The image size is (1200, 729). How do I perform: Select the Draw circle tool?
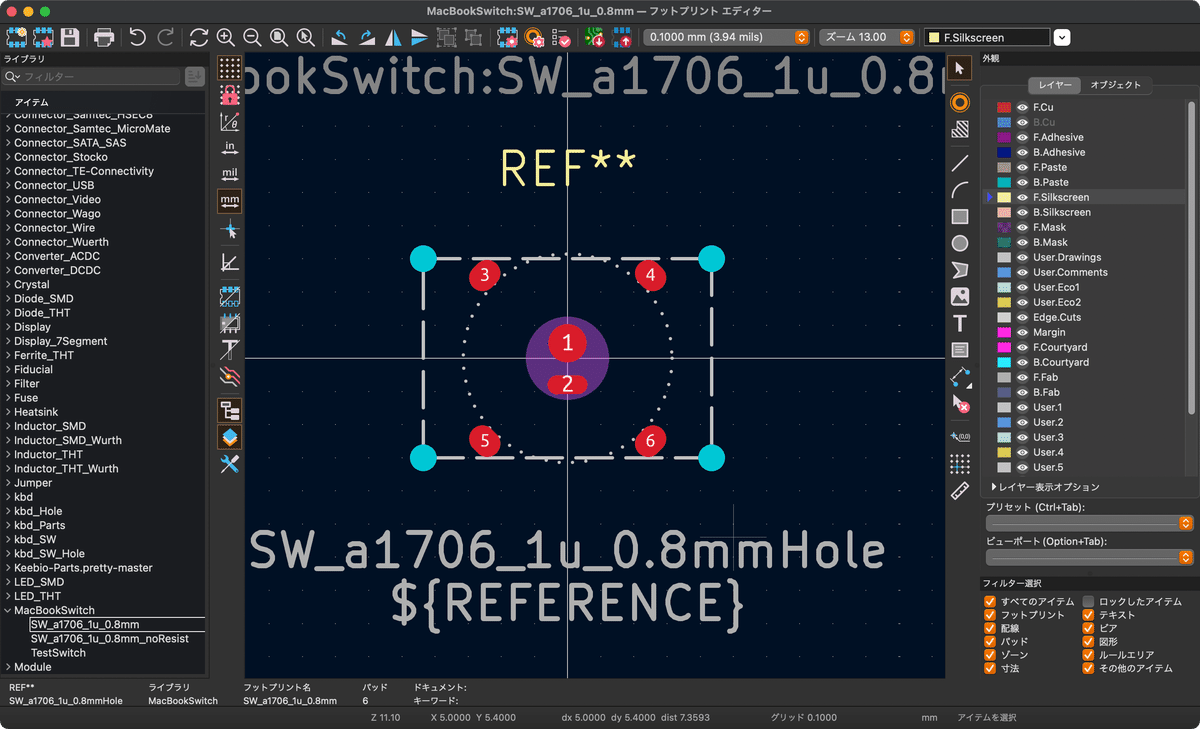(x=960, y=243)
